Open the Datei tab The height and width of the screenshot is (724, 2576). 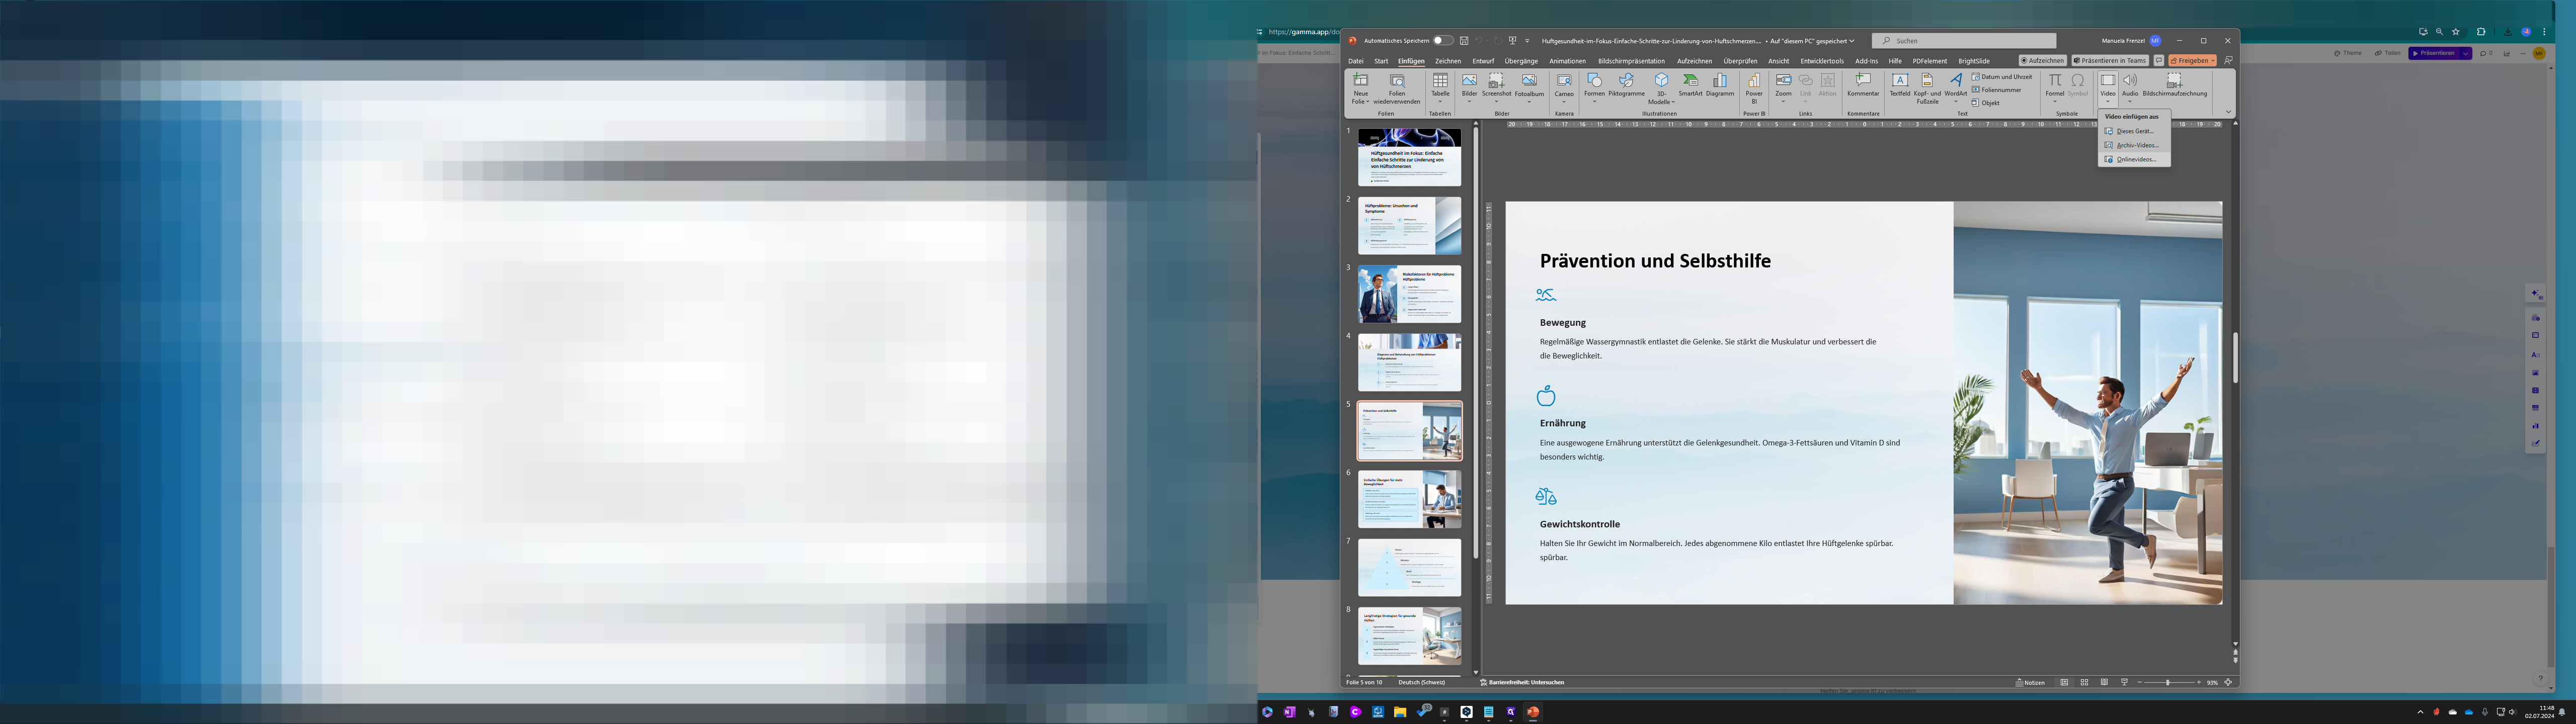[1356, 61]
